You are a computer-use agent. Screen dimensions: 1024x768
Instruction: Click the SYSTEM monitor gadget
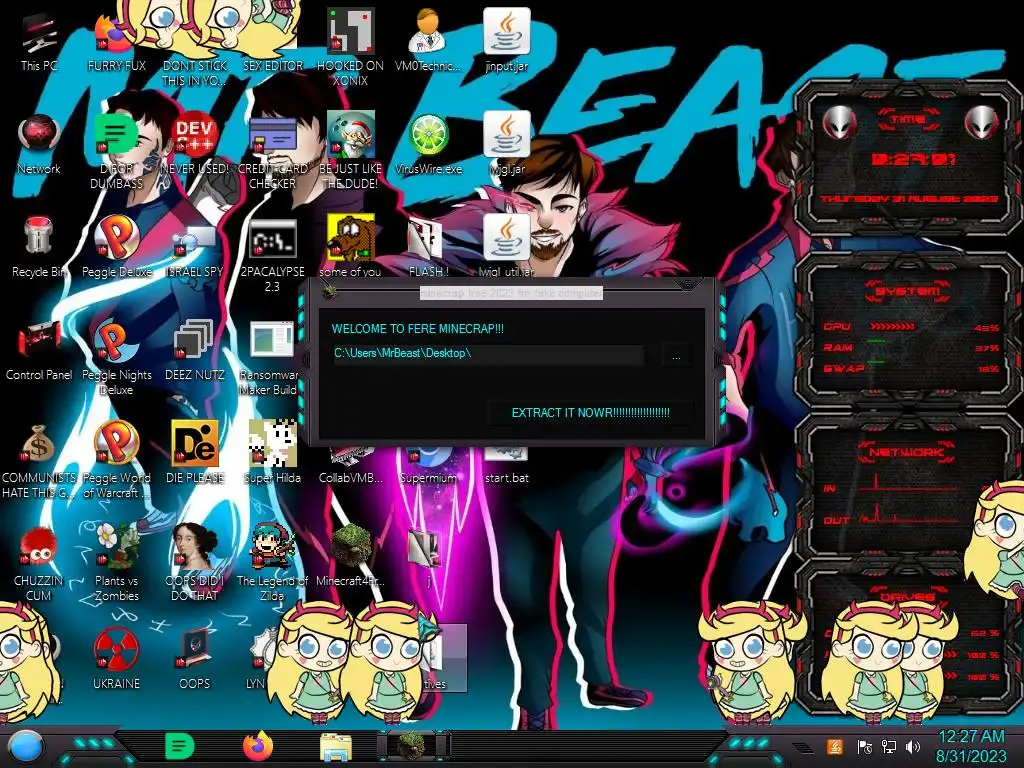908,328
